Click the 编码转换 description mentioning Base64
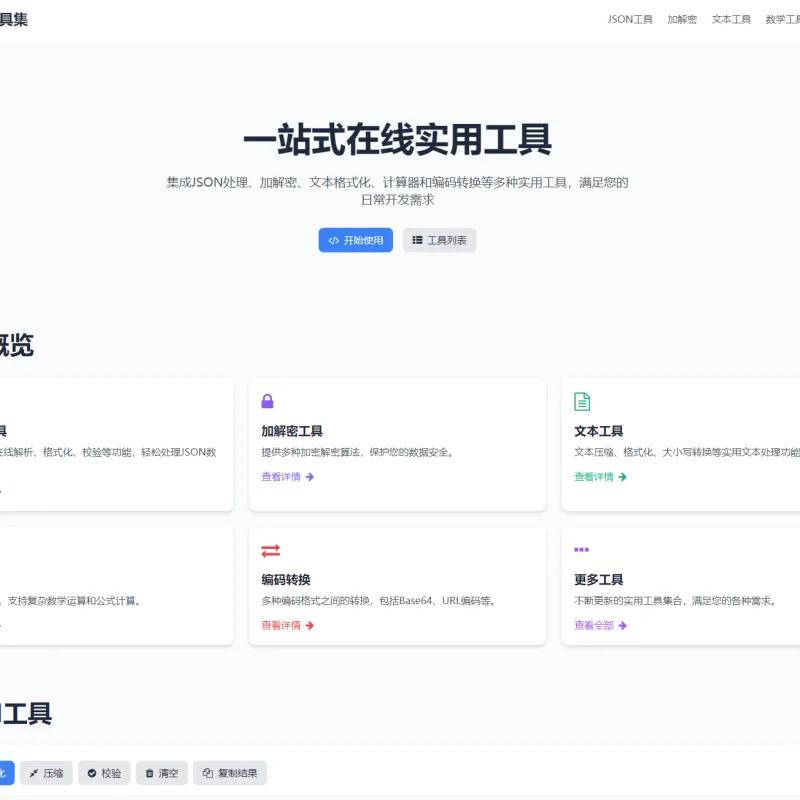The height and width of the screenshot is (800, 800). tap(379, 601)
